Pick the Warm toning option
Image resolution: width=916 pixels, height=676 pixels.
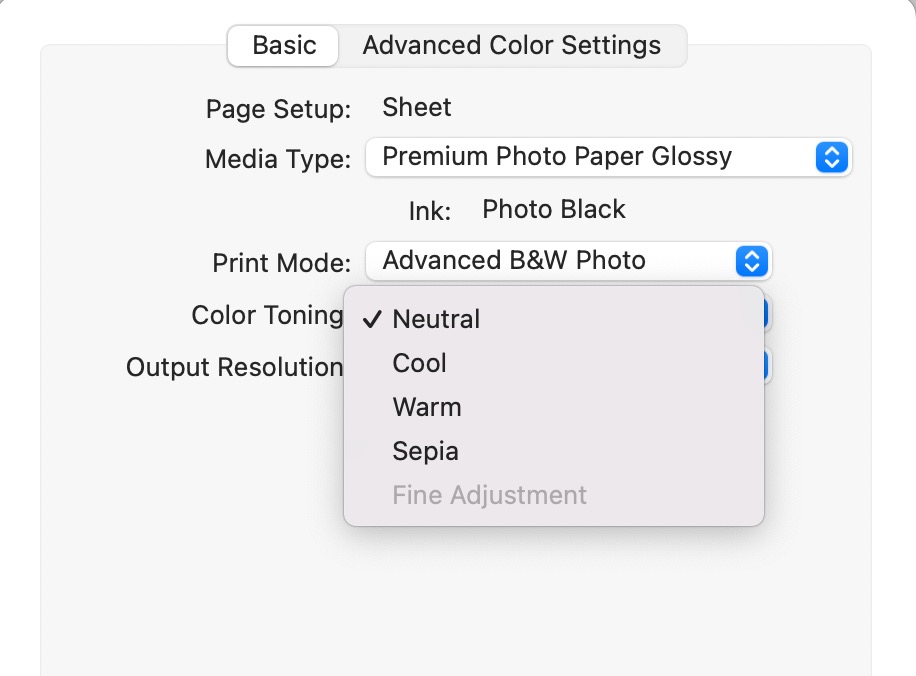427,407
